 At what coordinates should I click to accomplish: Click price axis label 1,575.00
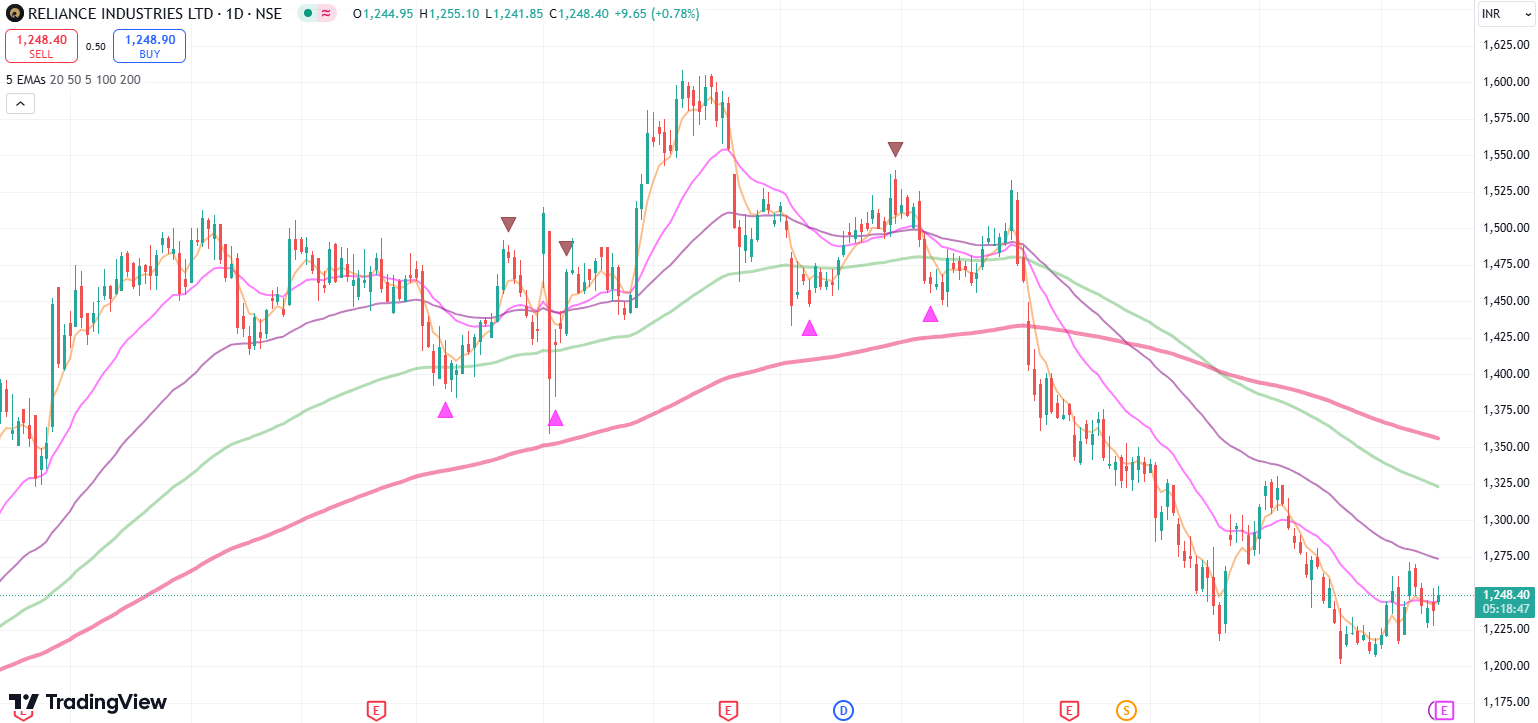pyautogui.click(x=1504, y=118)
